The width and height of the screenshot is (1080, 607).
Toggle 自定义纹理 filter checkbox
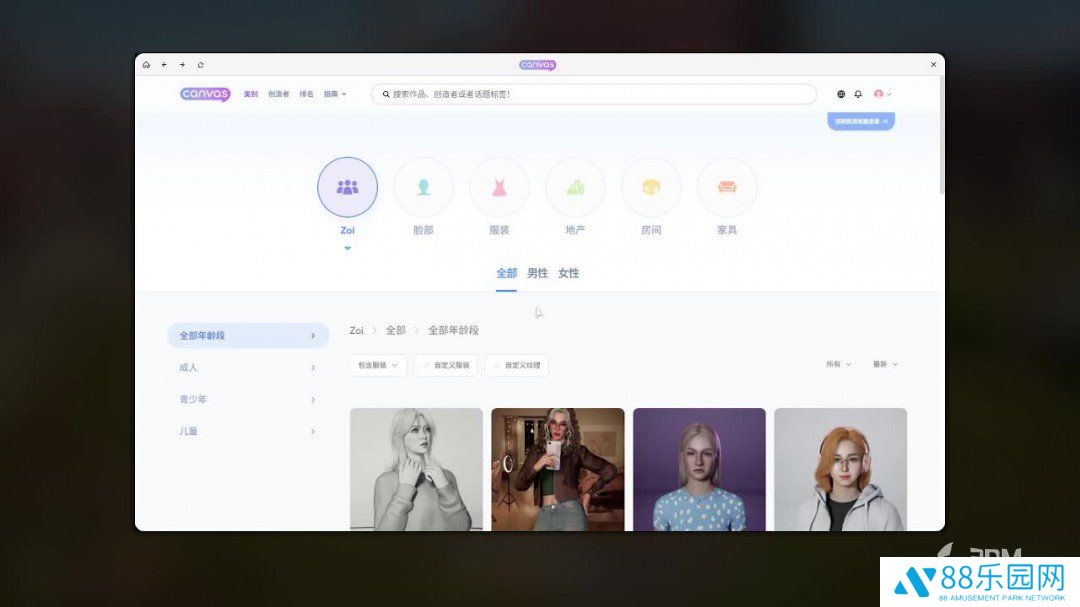pyautogui.click(x=517, y=365)
